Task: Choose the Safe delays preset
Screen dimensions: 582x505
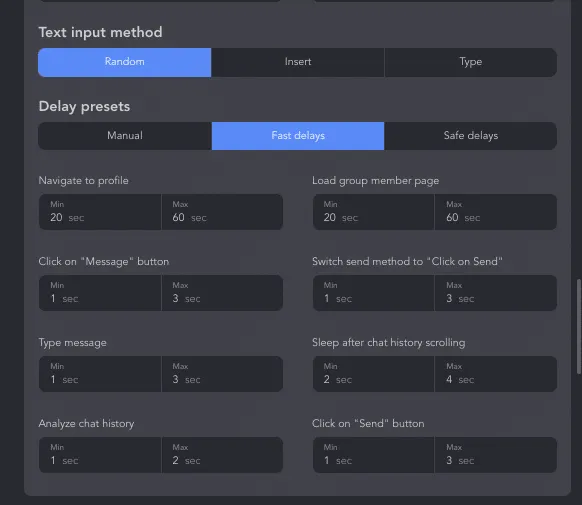Action: tap(470, 136)
